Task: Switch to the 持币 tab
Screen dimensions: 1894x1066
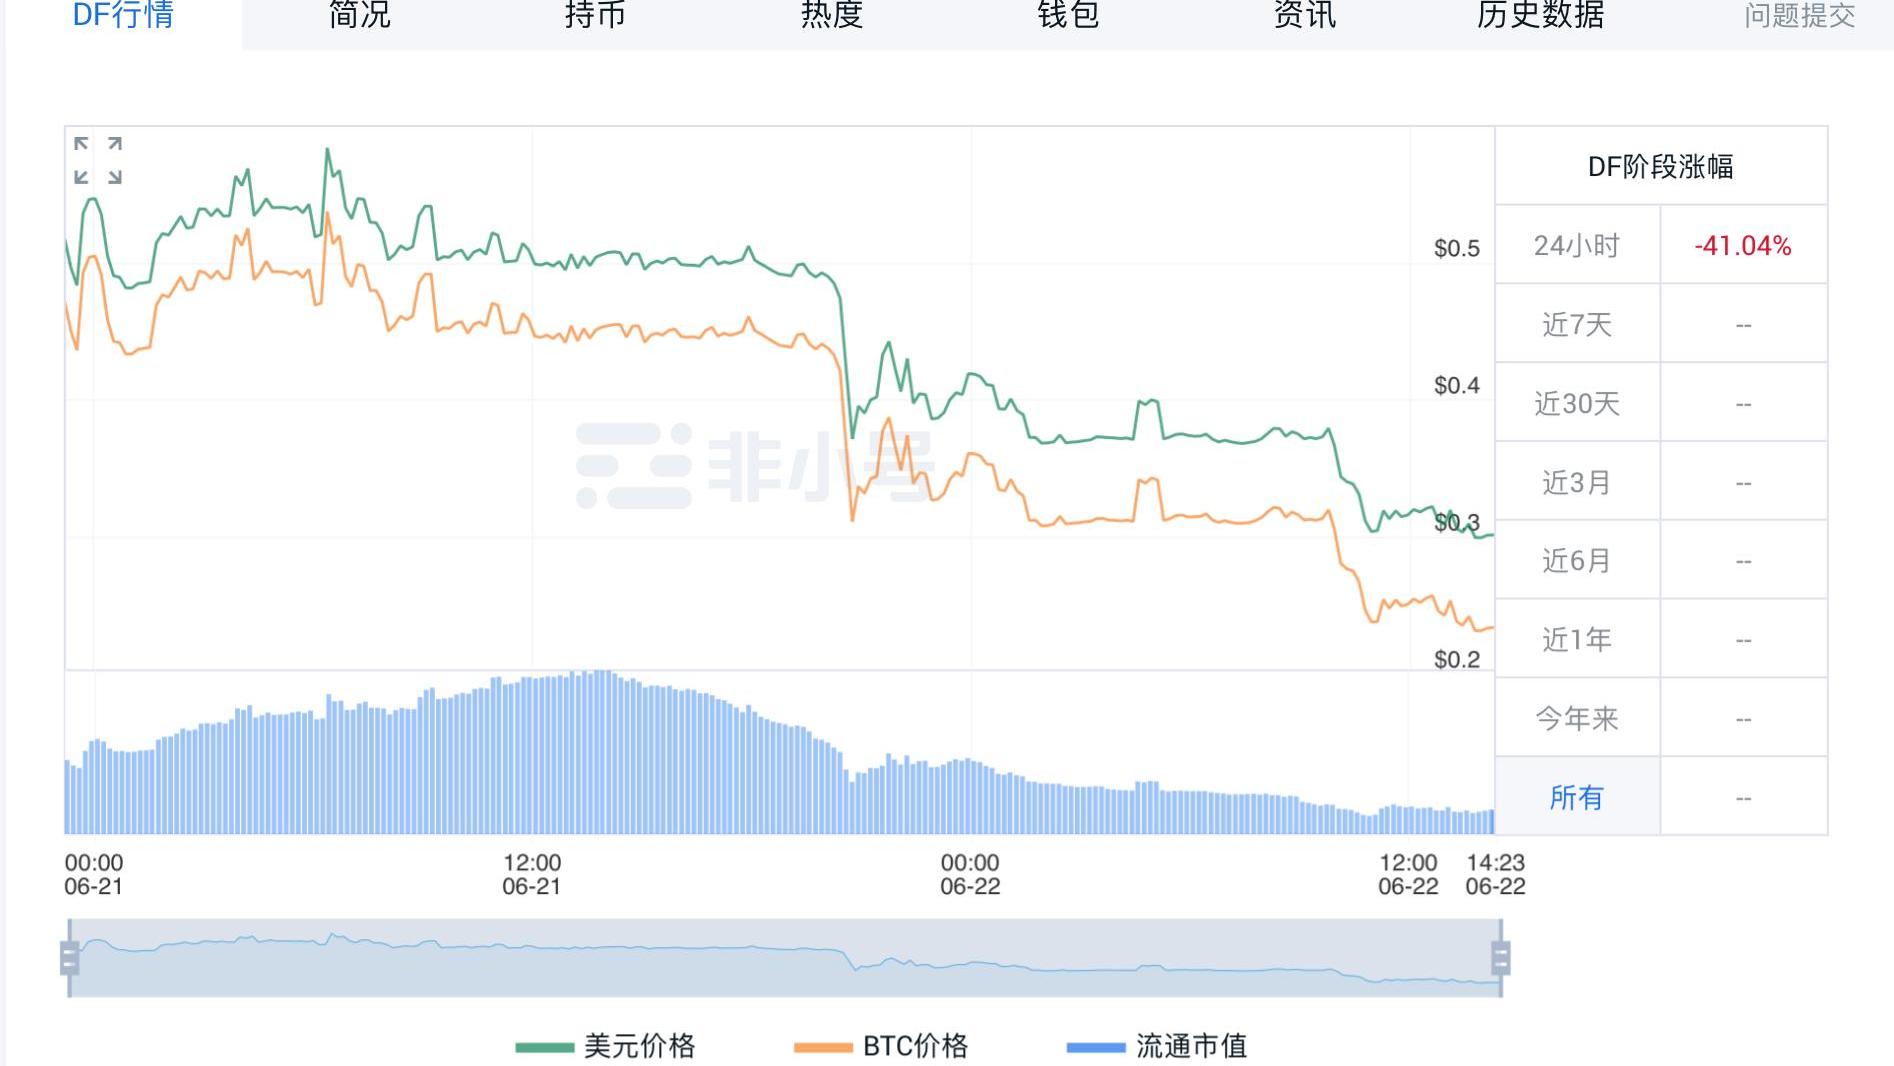Action: tap(595, 15)
